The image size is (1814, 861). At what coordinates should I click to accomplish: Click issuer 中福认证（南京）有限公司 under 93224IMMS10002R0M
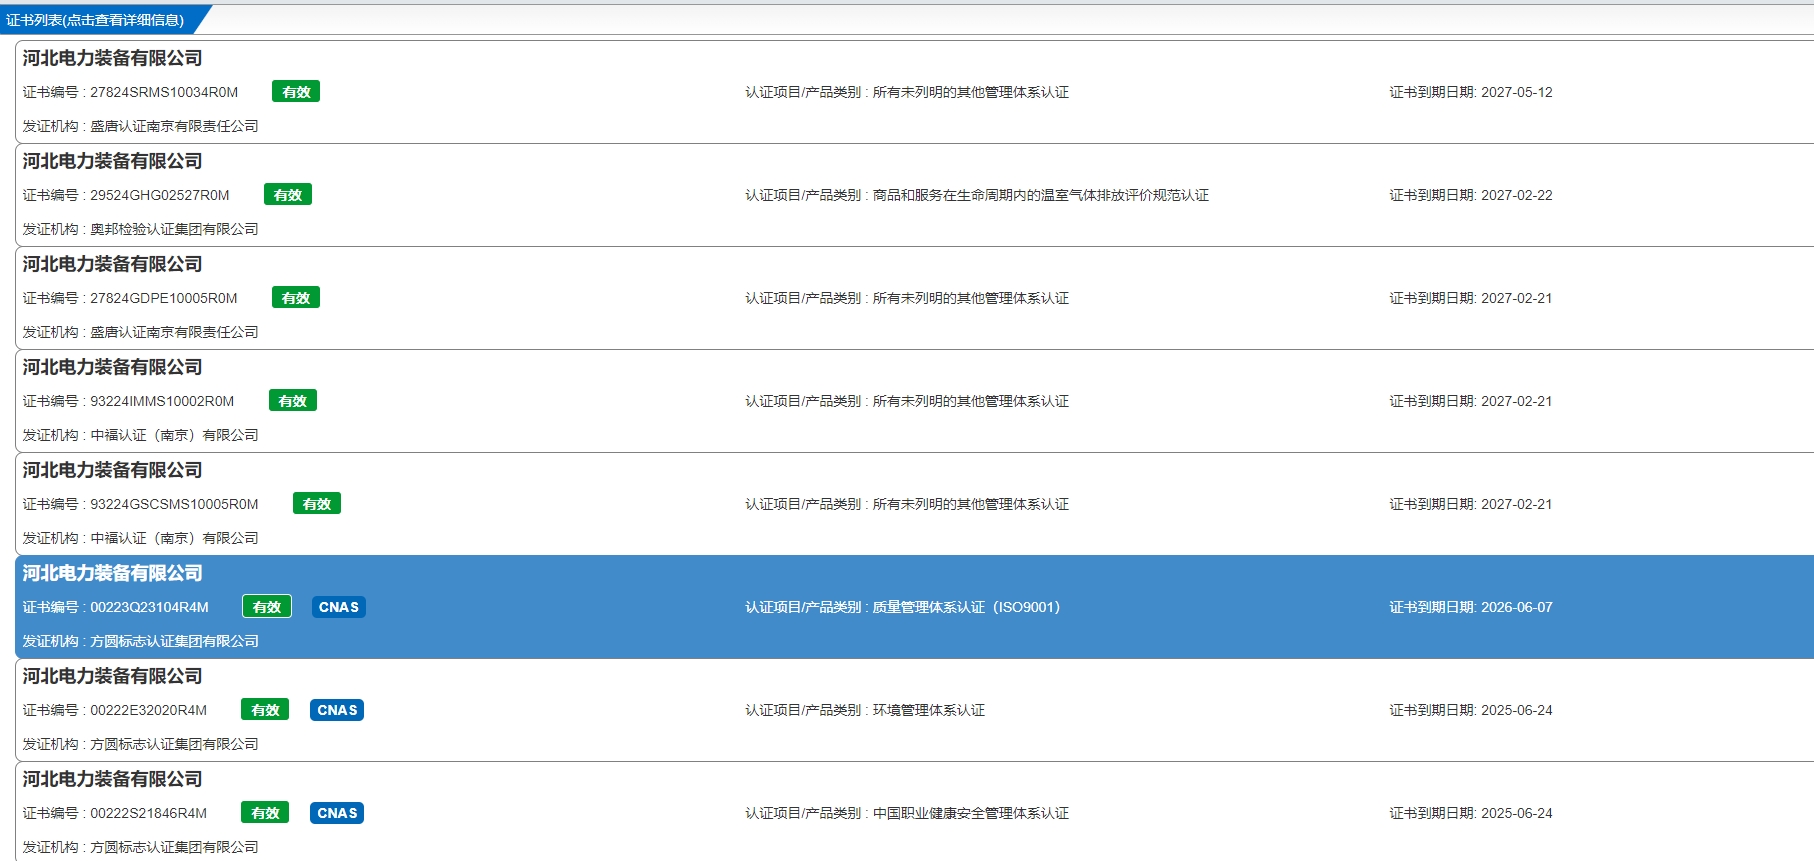coord(174,435)
